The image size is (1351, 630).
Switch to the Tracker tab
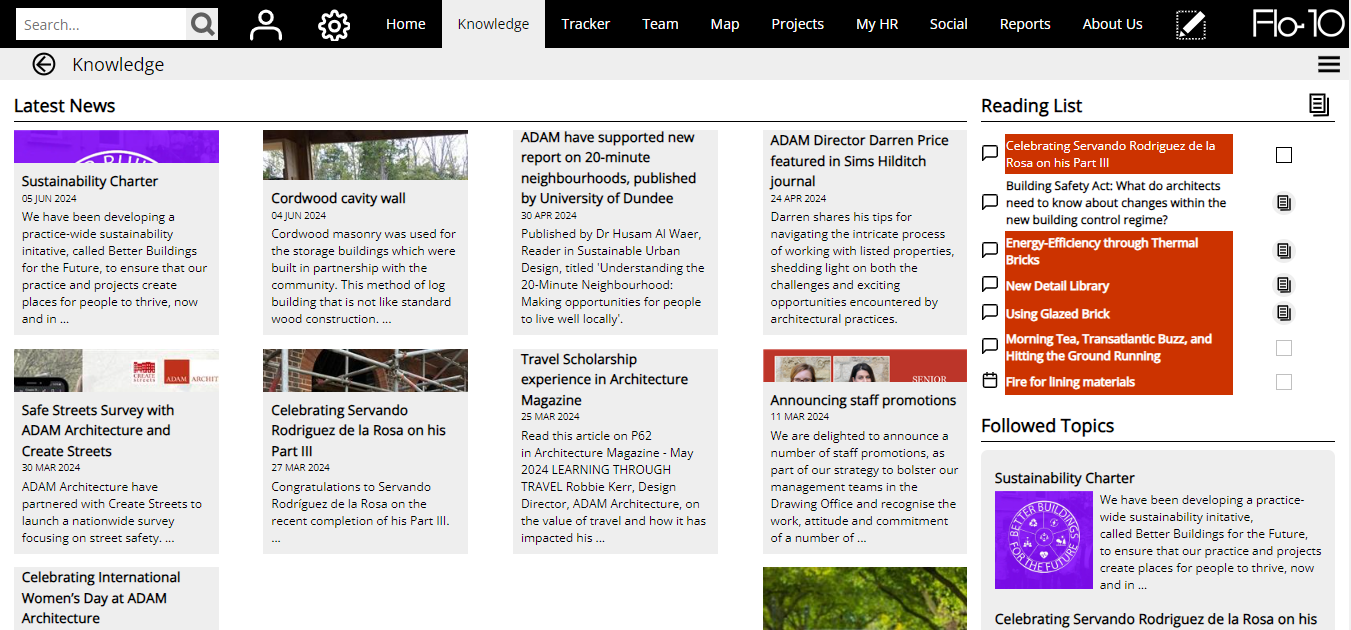[585, 24]
